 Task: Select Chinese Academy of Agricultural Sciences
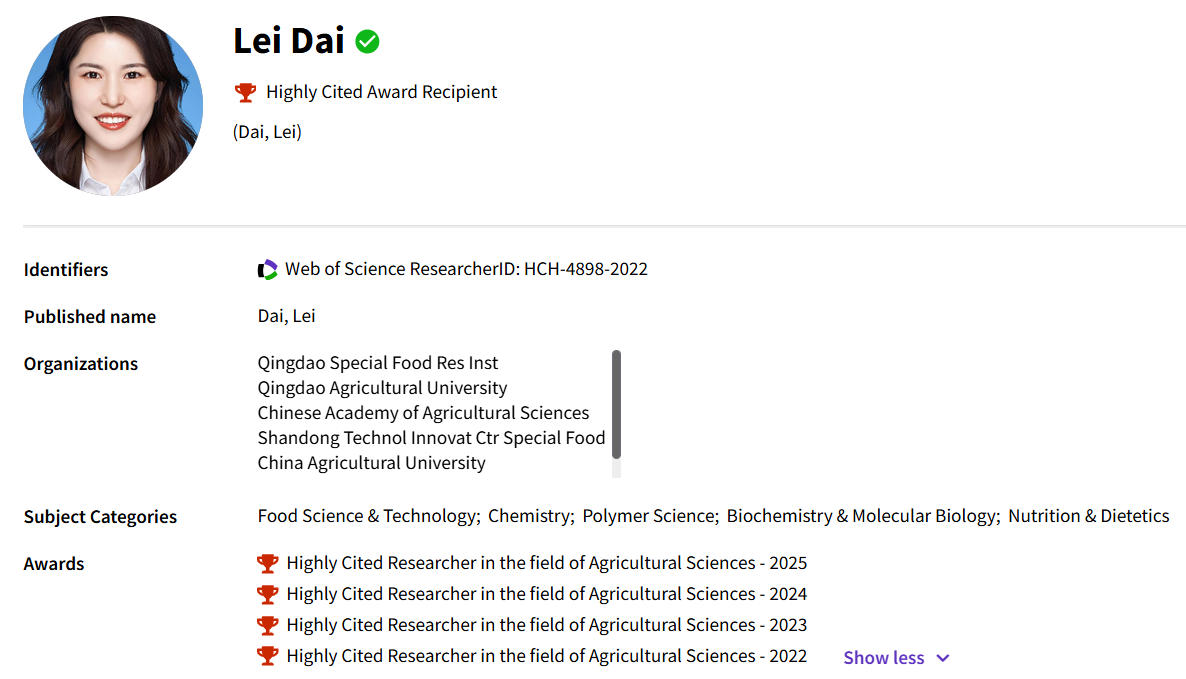click(423, 413)
